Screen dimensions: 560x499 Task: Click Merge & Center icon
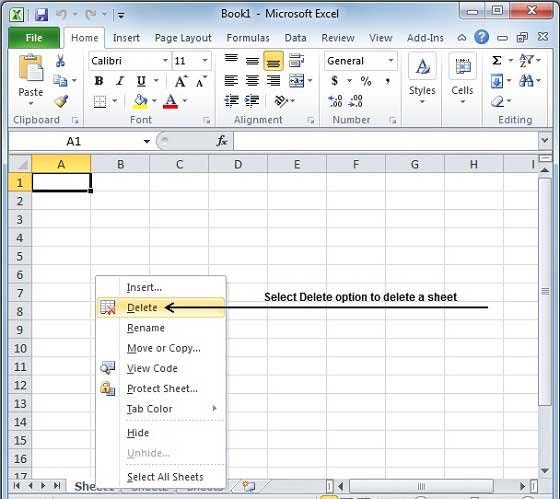point(296,81)
